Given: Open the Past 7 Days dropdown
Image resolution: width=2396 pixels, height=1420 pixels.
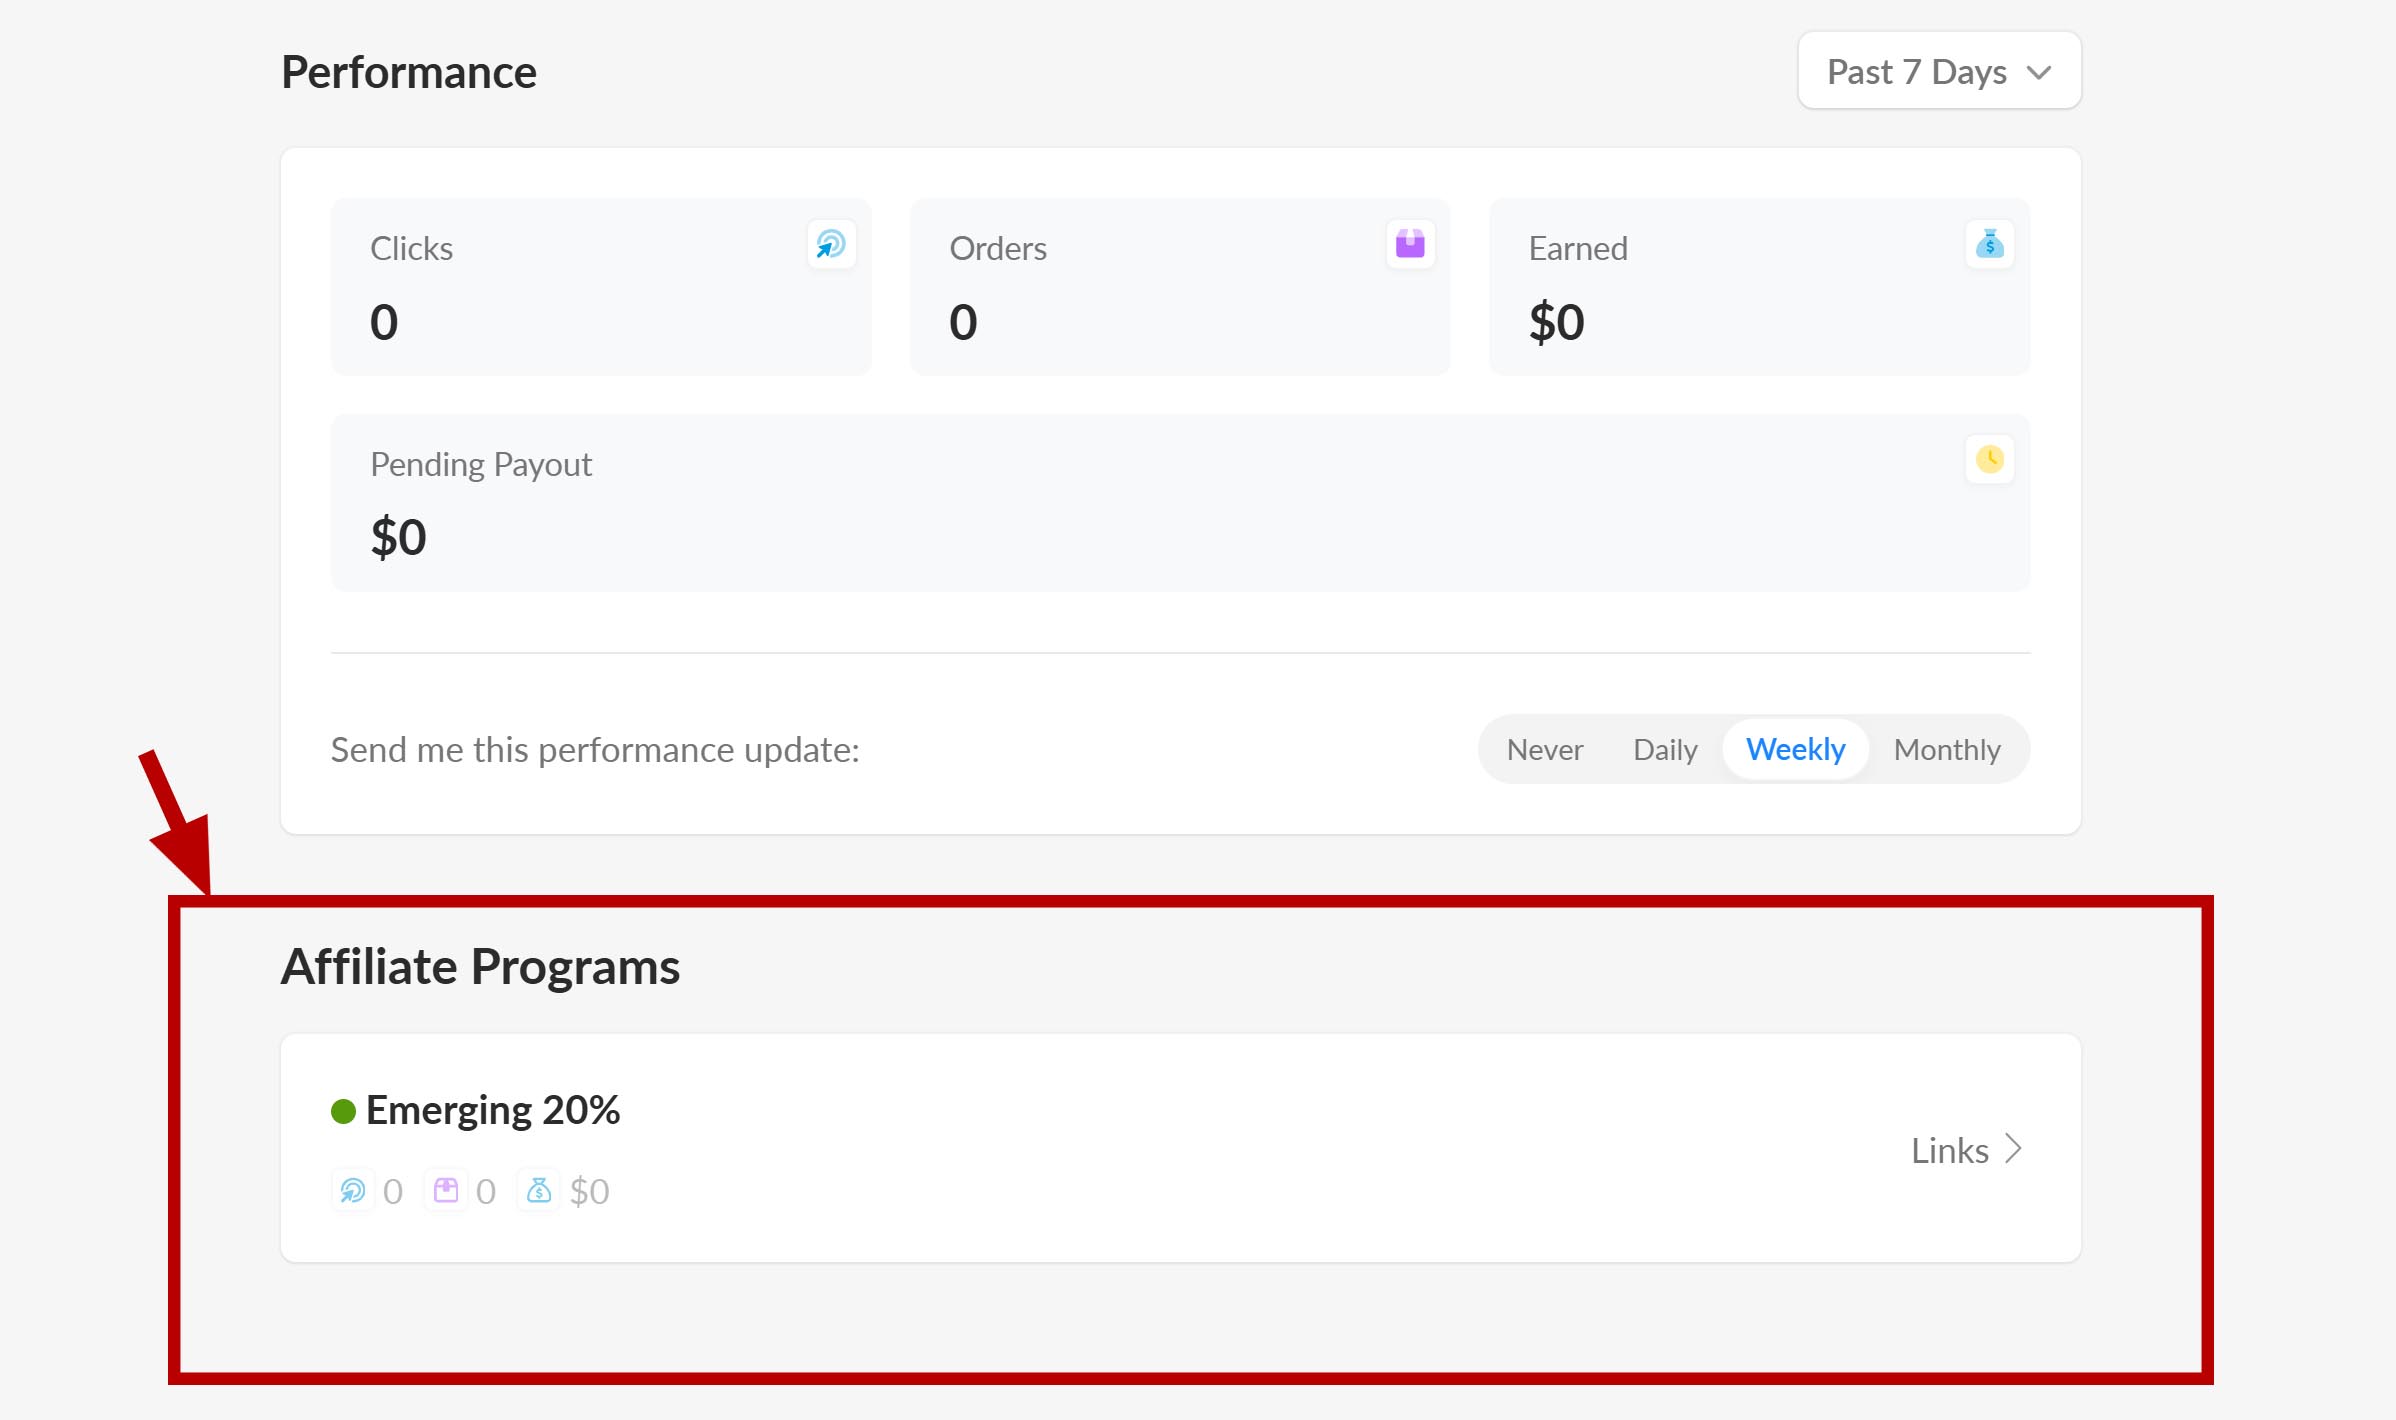Looking at the screenshot, I should [x=1939, y=71].
